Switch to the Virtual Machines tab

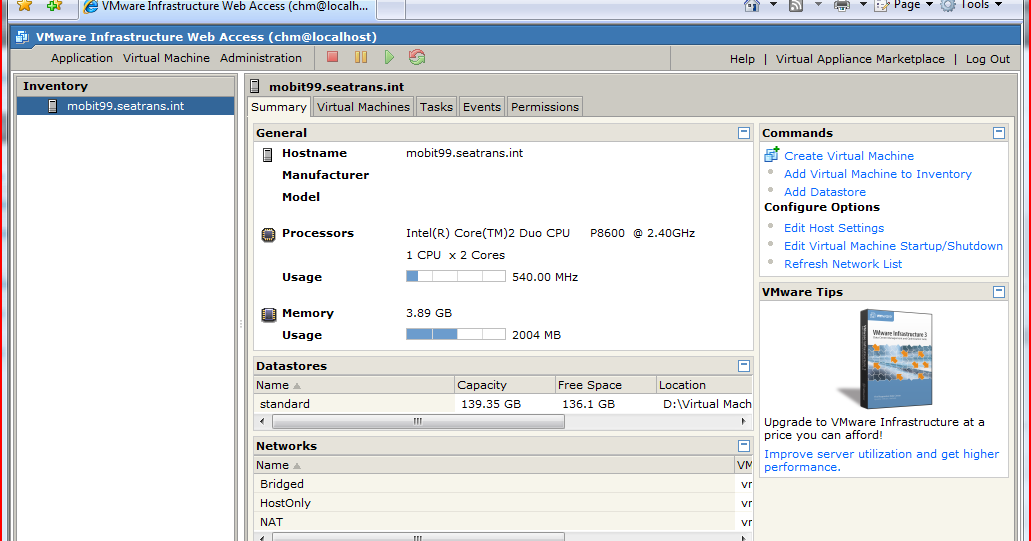click(363, 106)
